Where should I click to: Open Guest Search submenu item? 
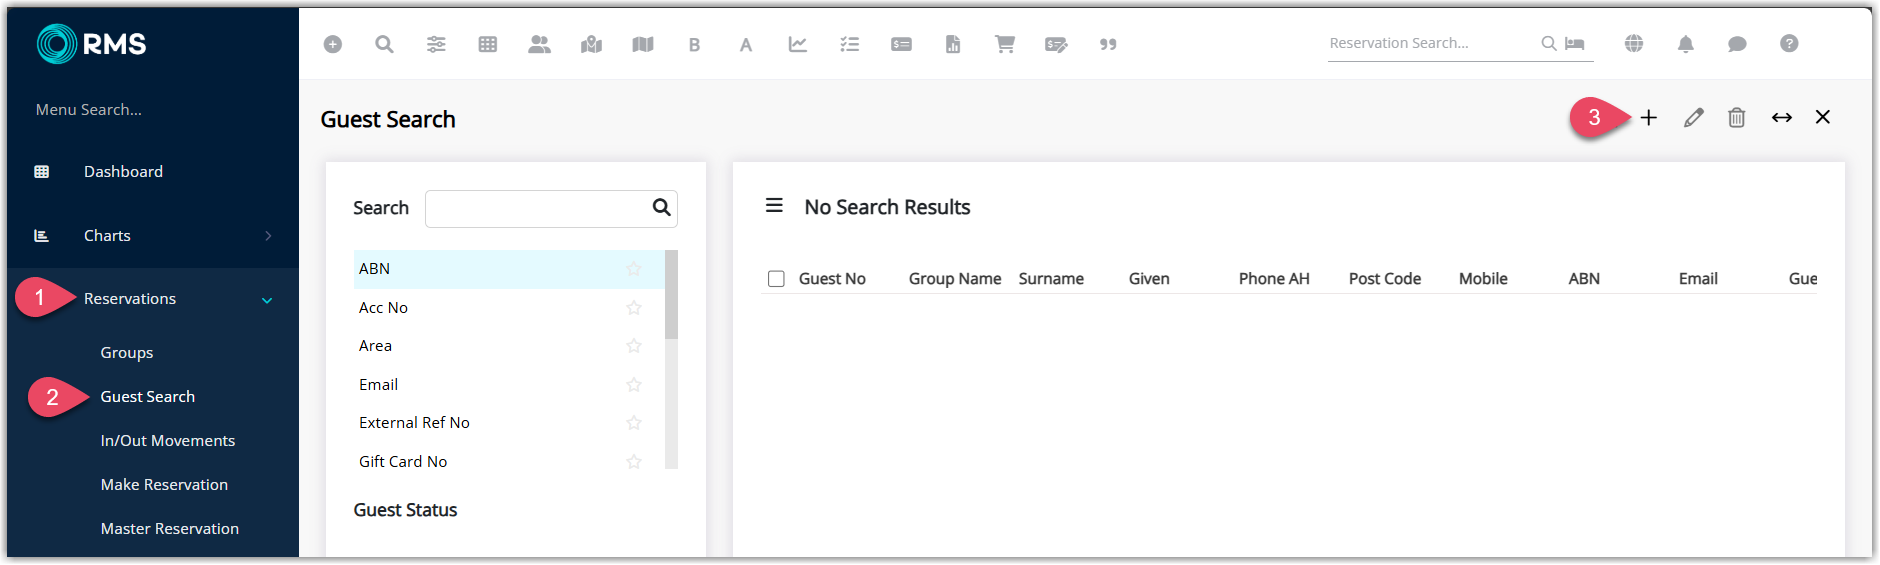[x=148, y=396]
